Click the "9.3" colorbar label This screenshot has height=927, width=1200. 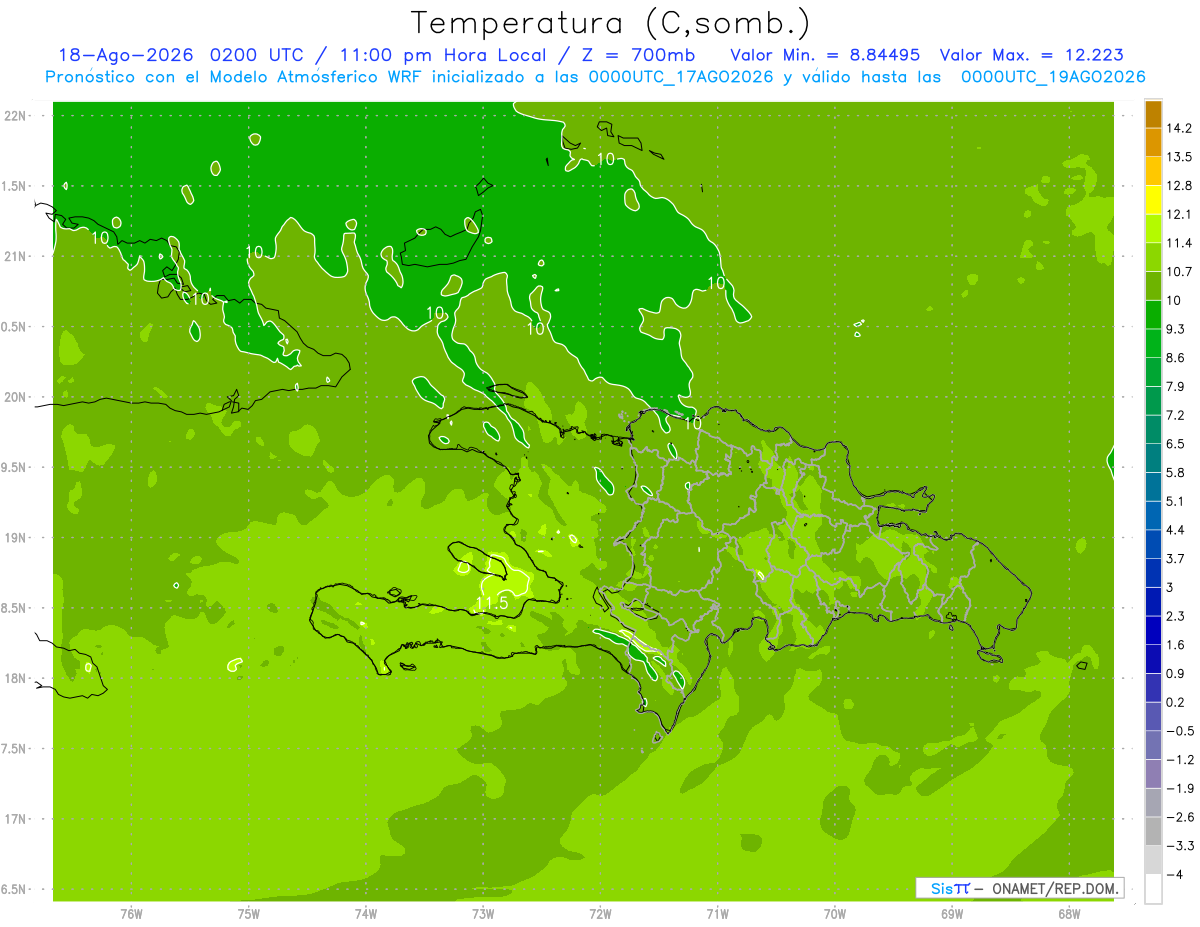[x=1176, y=329]
